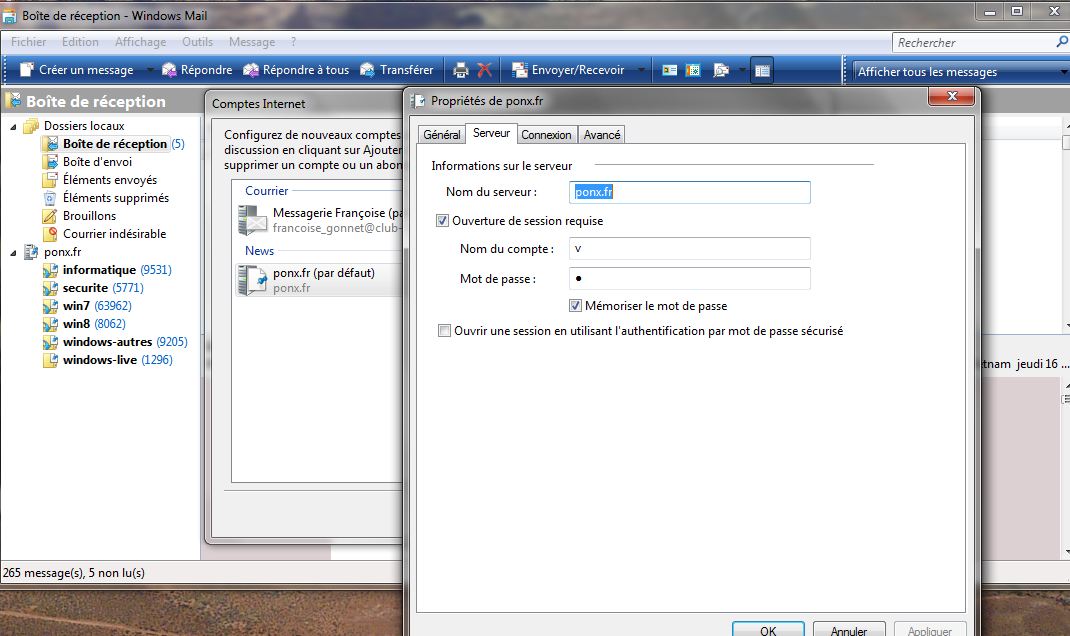Toggle Mémoriser le mot de passe checkbox

(x=575, y=306)
